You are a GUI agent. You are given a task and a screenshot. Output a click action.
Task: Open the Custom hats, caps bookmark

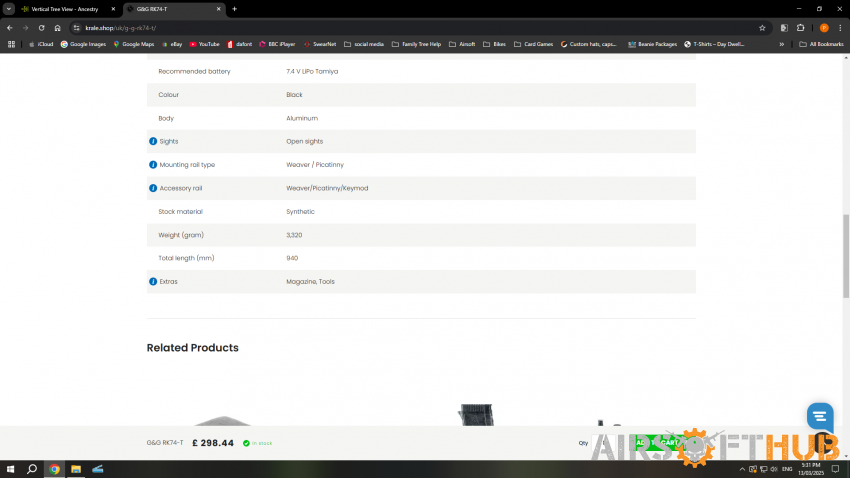[589, 44]
